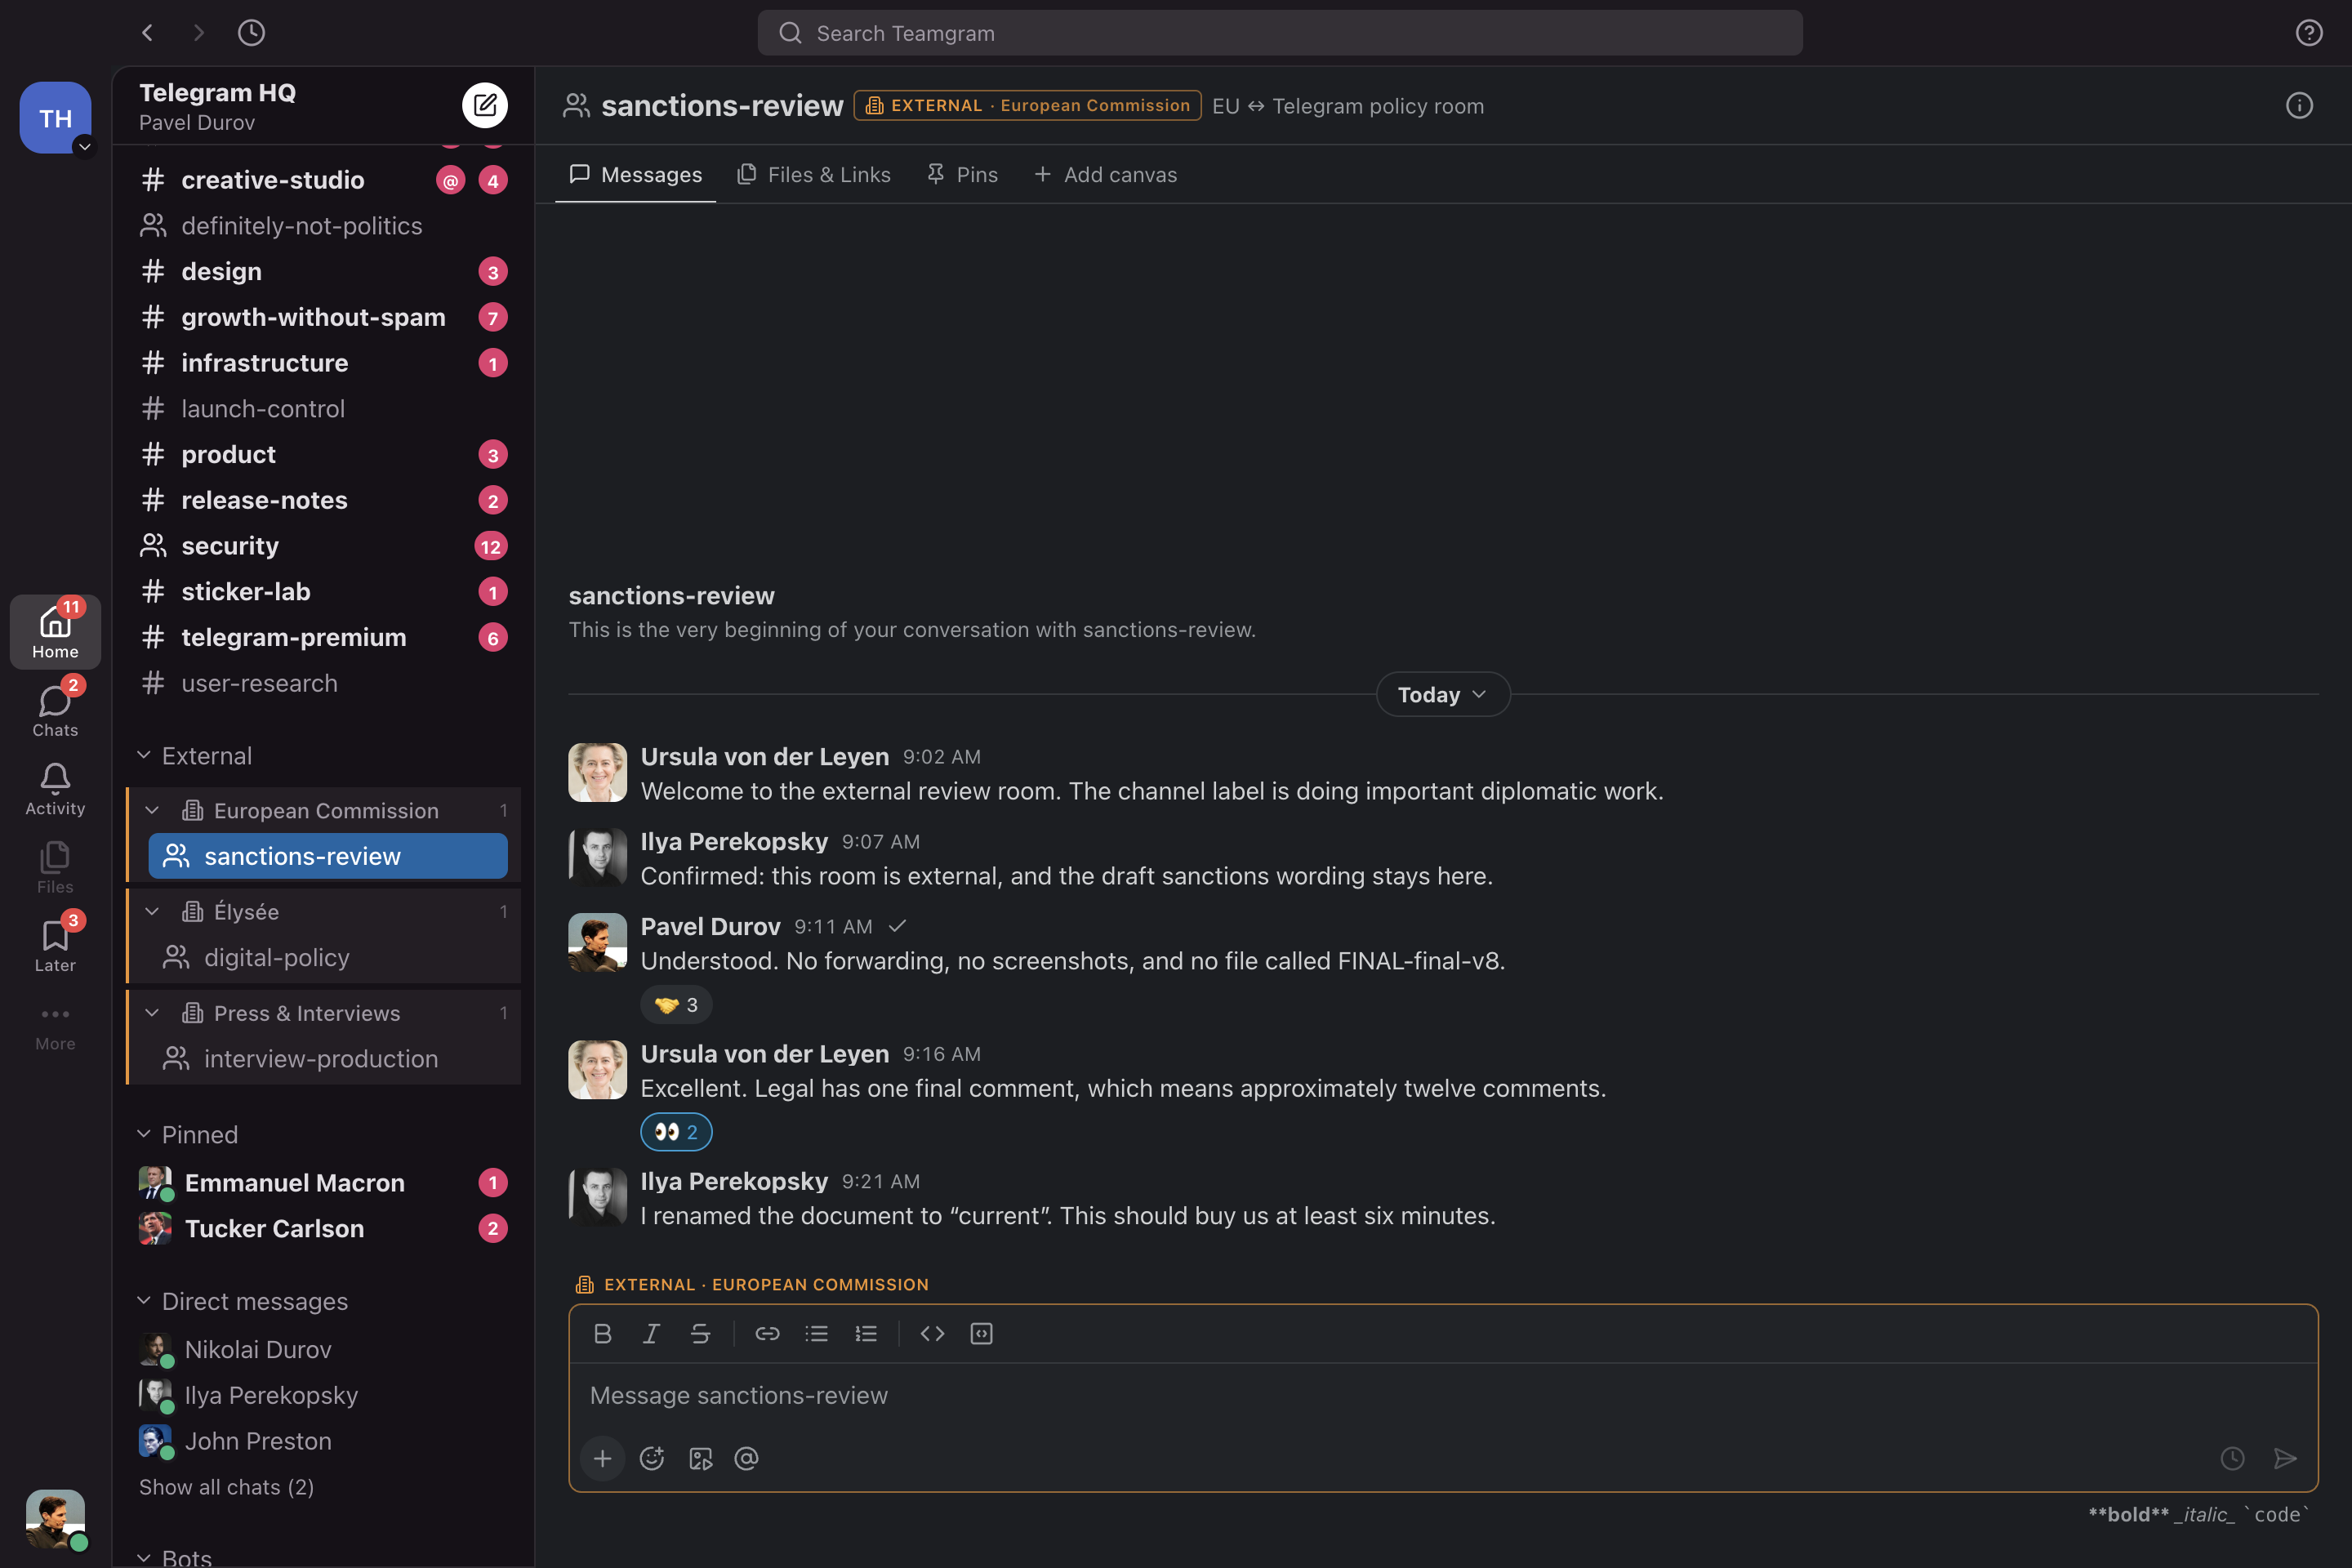Insert a link in composer

[x=767, y=1333]
